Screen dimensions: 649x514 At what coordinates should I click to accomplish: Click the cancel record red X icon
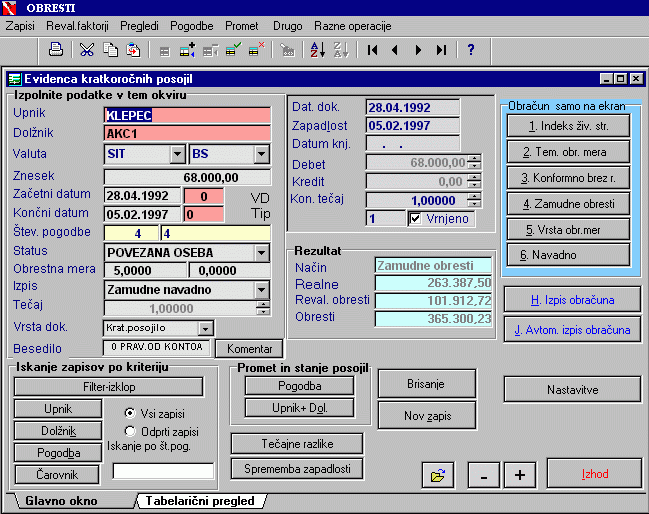(x=257, y=49)
